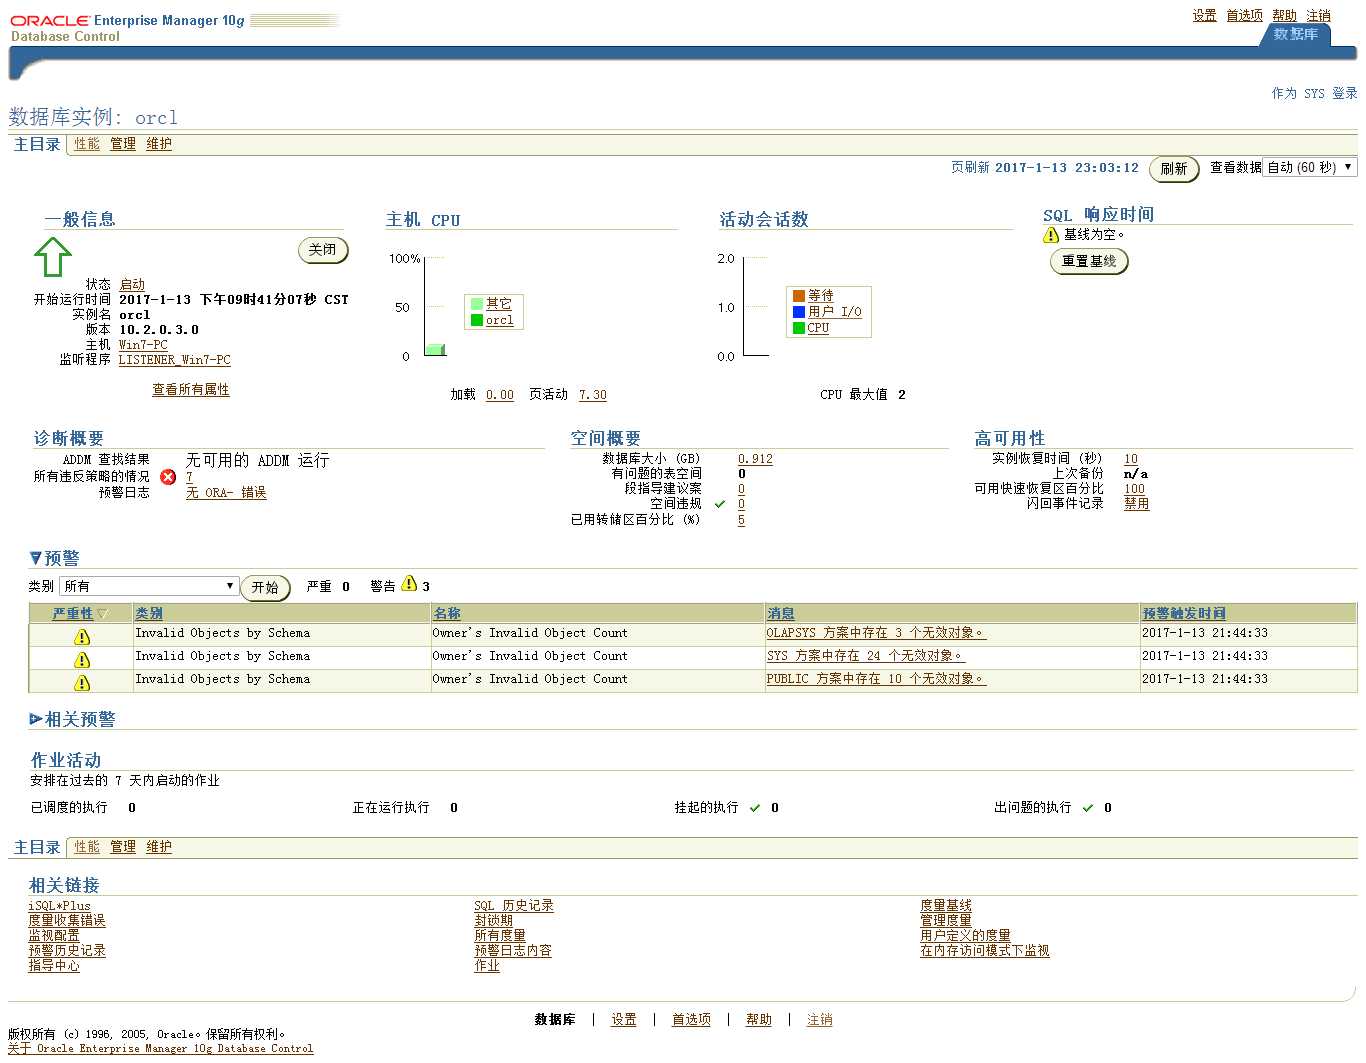Open the 首选项 link in the header
Viewport: 1366px width, 1063px height.
coord(1244,15)
